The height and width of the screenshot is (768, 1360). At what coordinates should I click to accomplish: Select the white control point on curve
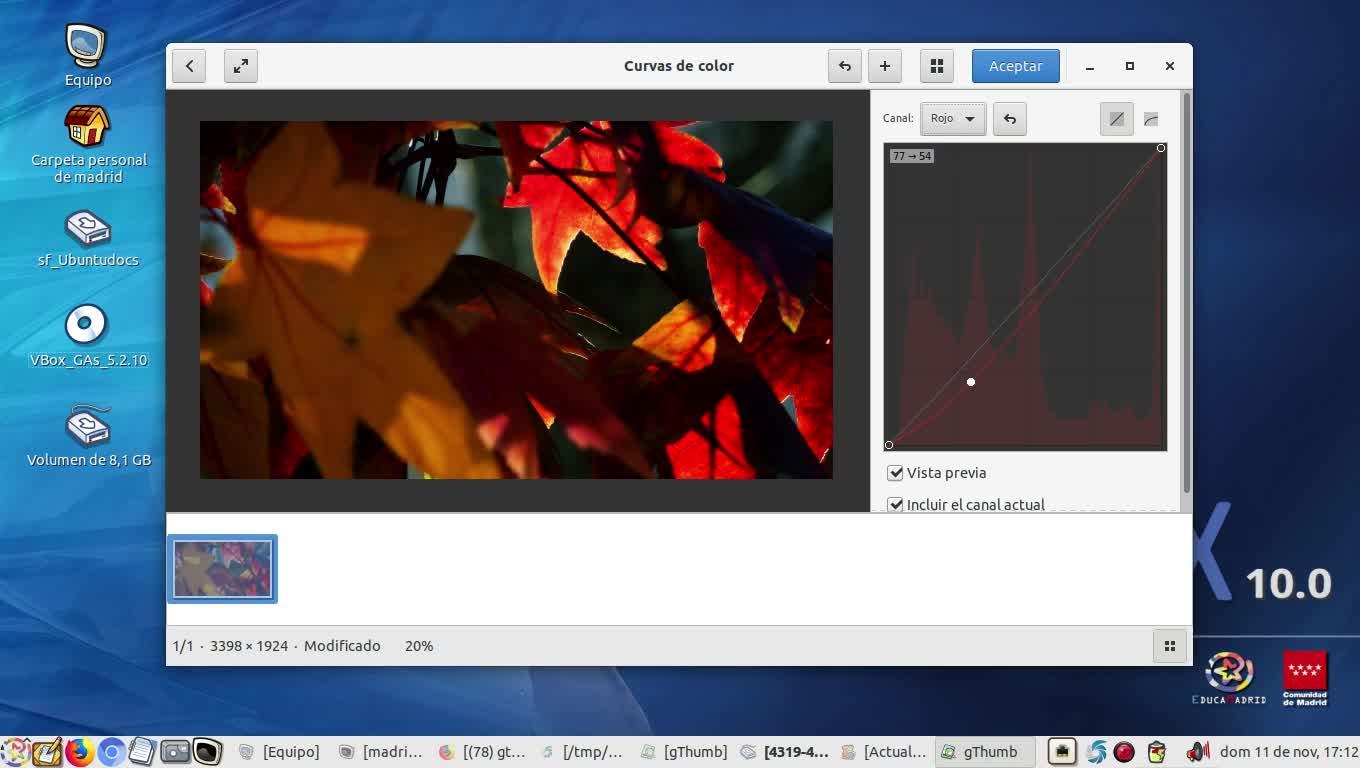point(971,382)
